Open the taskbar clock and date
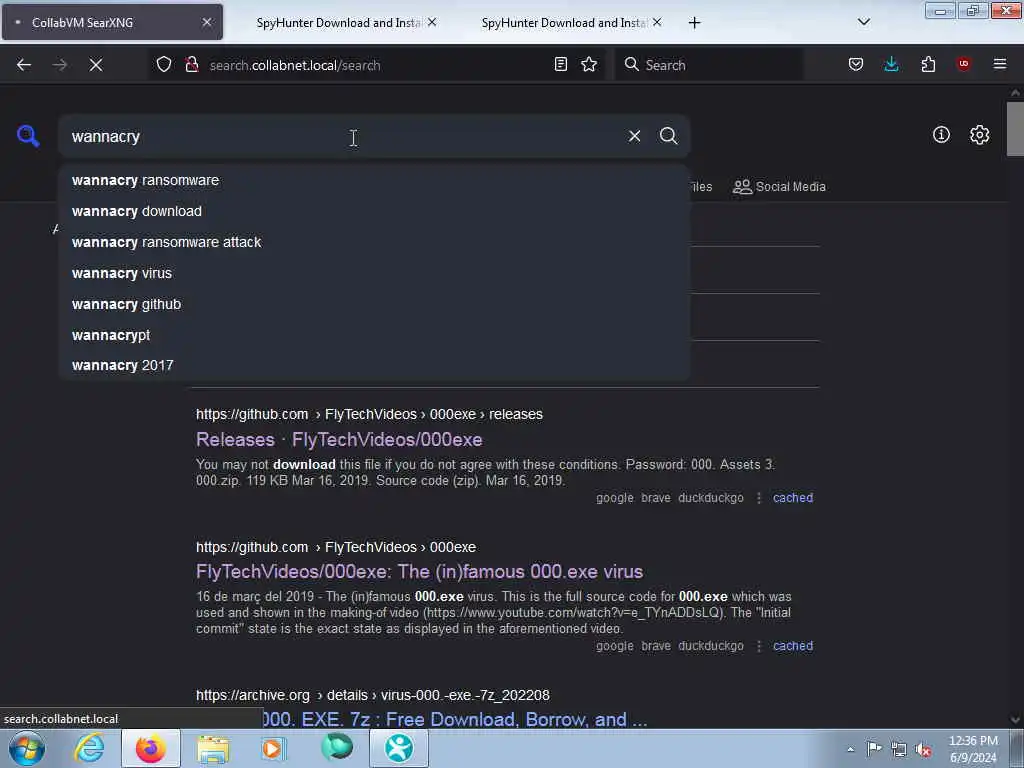1024x768 pixels. 973,749
